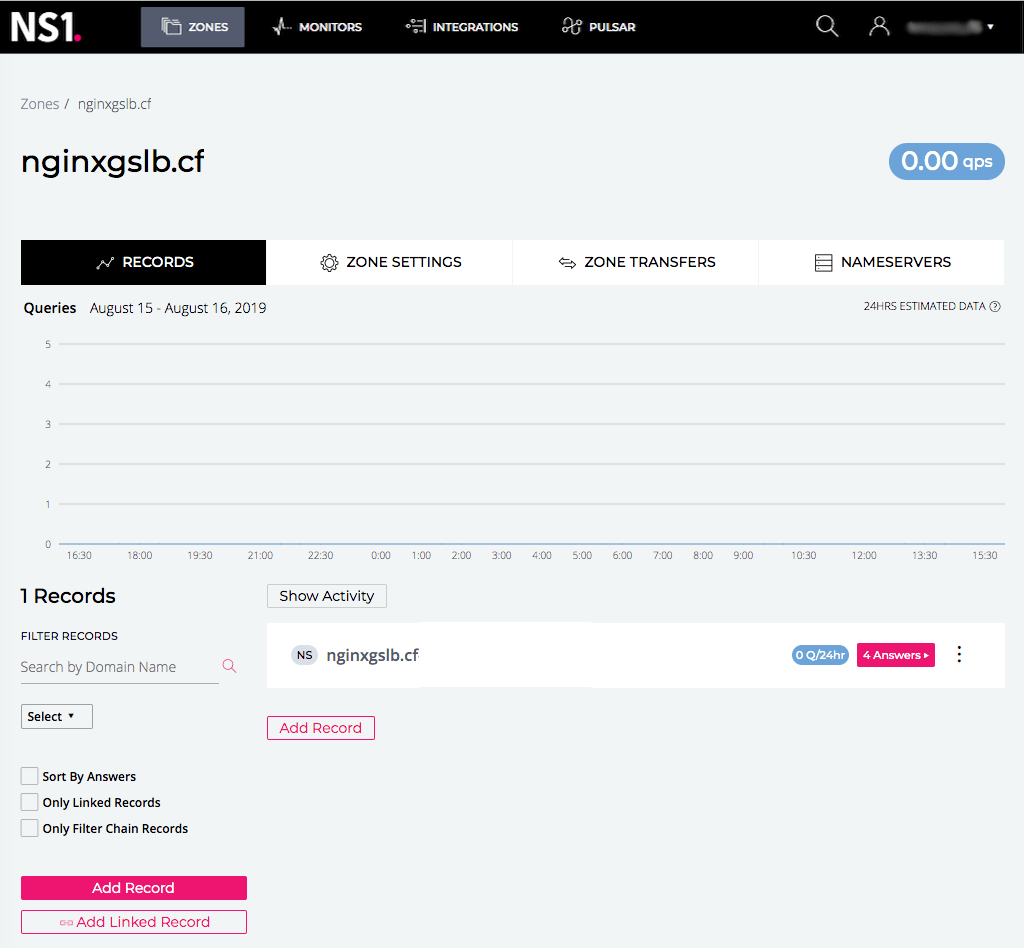Image resolution: width=1024 pixels, height=948 pixels.
Task: Check Only Linked Records
Action: [x=28, y=802]
